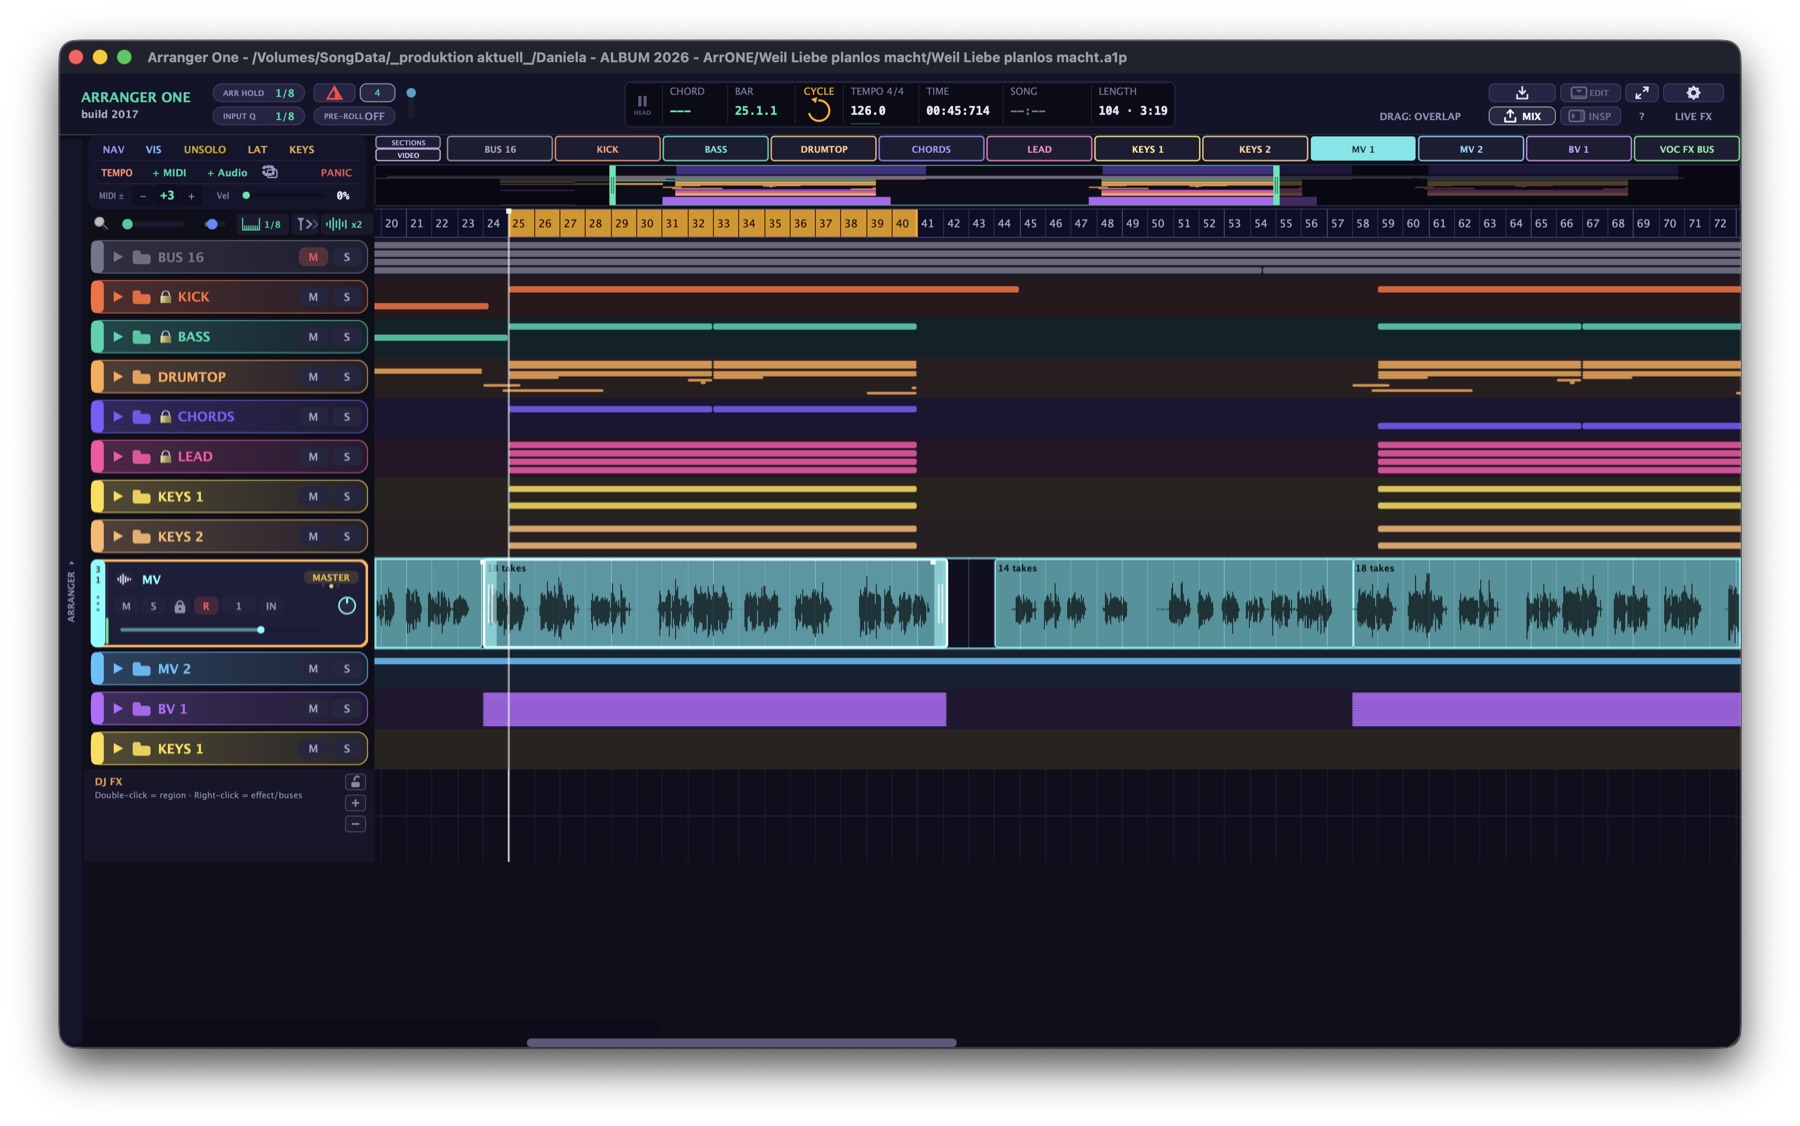Click the MIX export button
1800x1126 pixels.
click(x=1521, y=116)
